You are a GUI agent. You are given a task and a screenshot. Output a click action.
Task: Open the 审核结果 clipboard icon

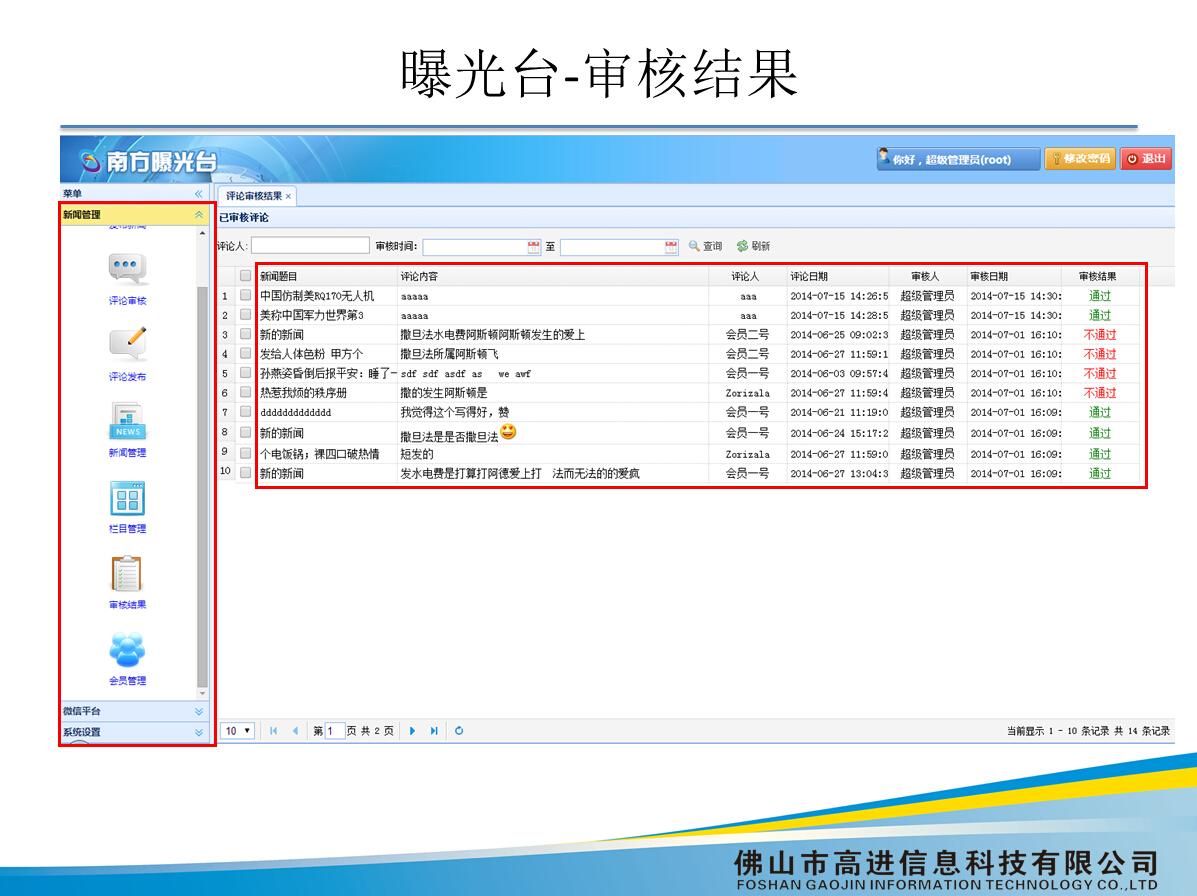(x=127, y=573)
